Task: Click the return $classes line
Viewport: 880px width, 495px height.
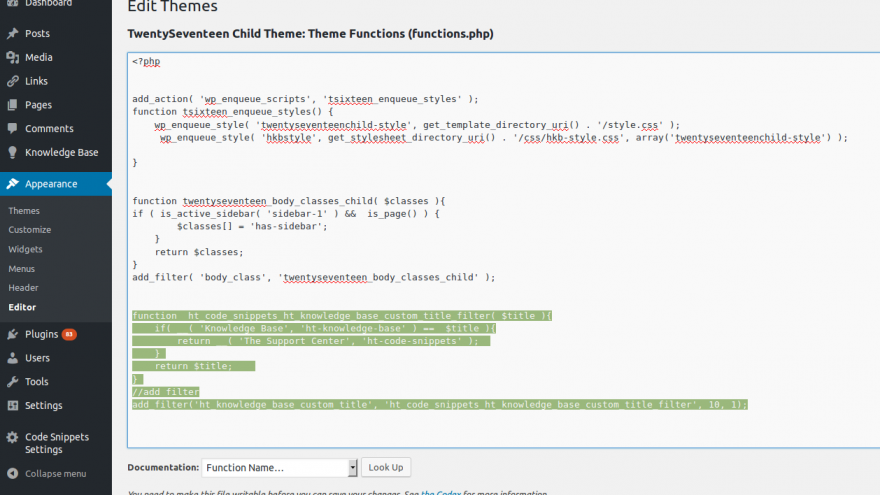Action: pos(199,252)
